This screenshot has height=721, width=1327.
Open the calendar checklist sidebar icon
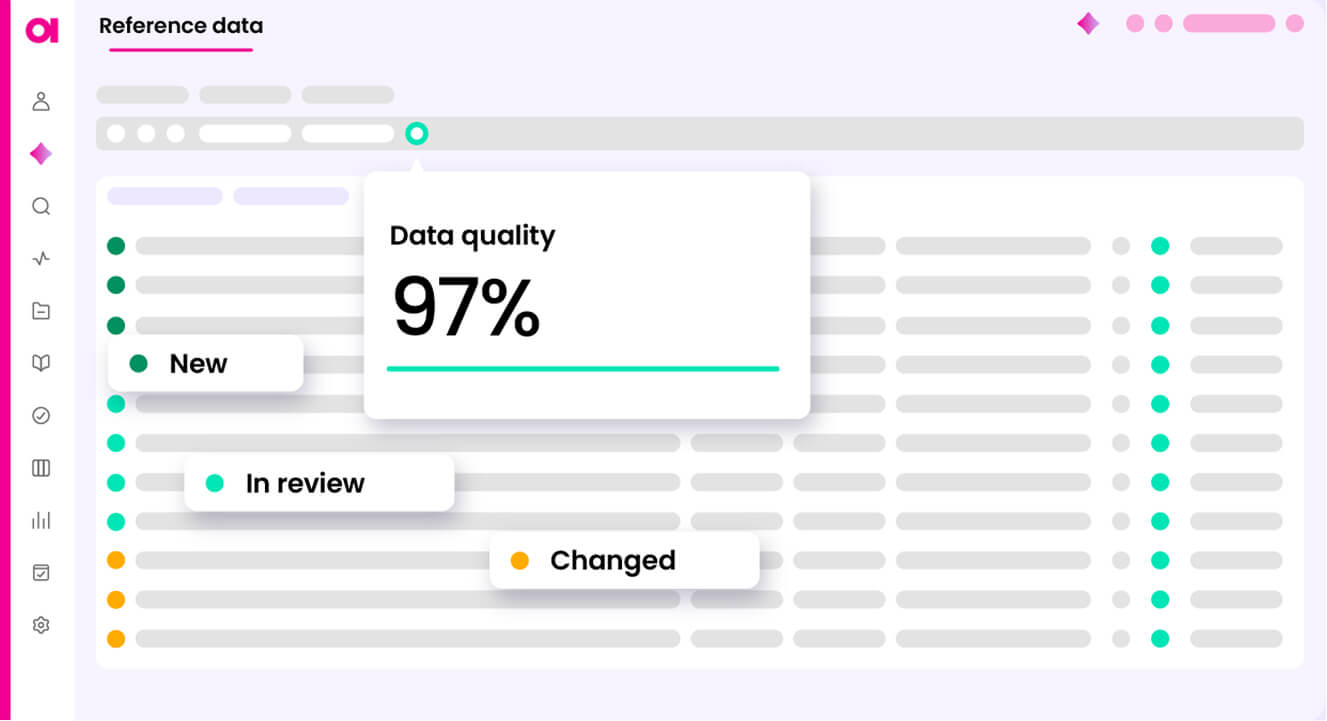(41, 573)
